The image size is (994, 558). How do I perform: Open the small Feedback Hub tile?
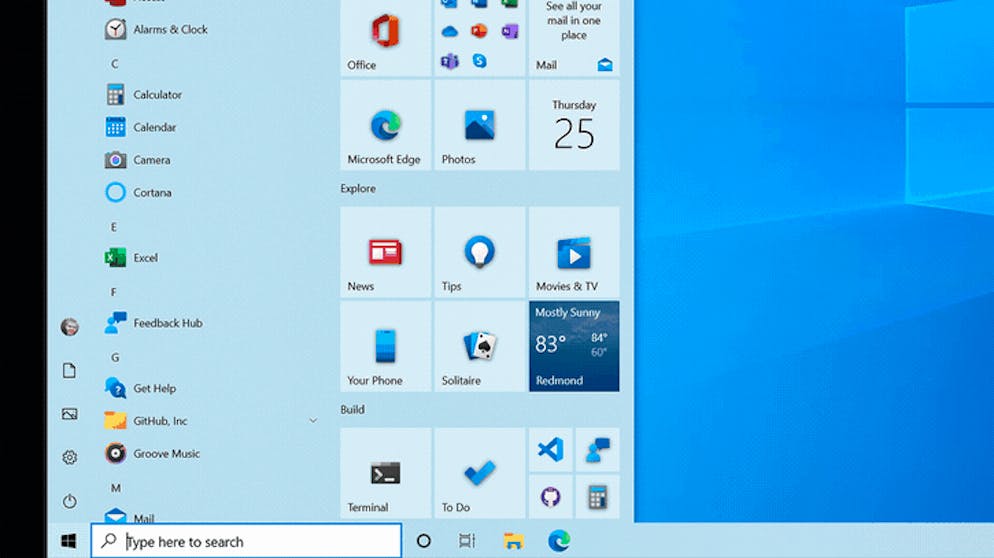(x=598, y=450)
